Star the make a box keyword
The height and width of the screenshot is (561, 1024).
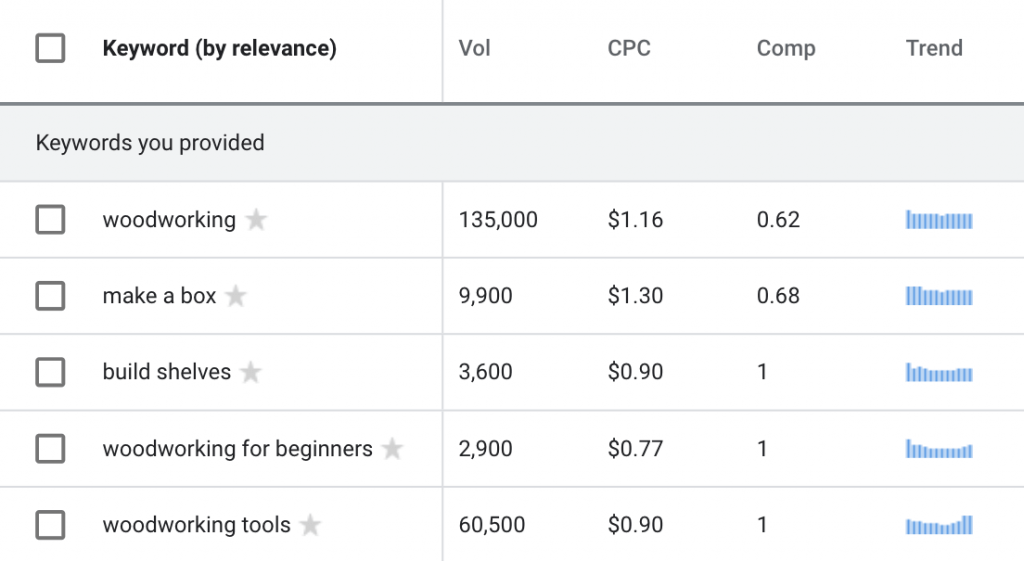pyautogui.click(x=236, y=296)
